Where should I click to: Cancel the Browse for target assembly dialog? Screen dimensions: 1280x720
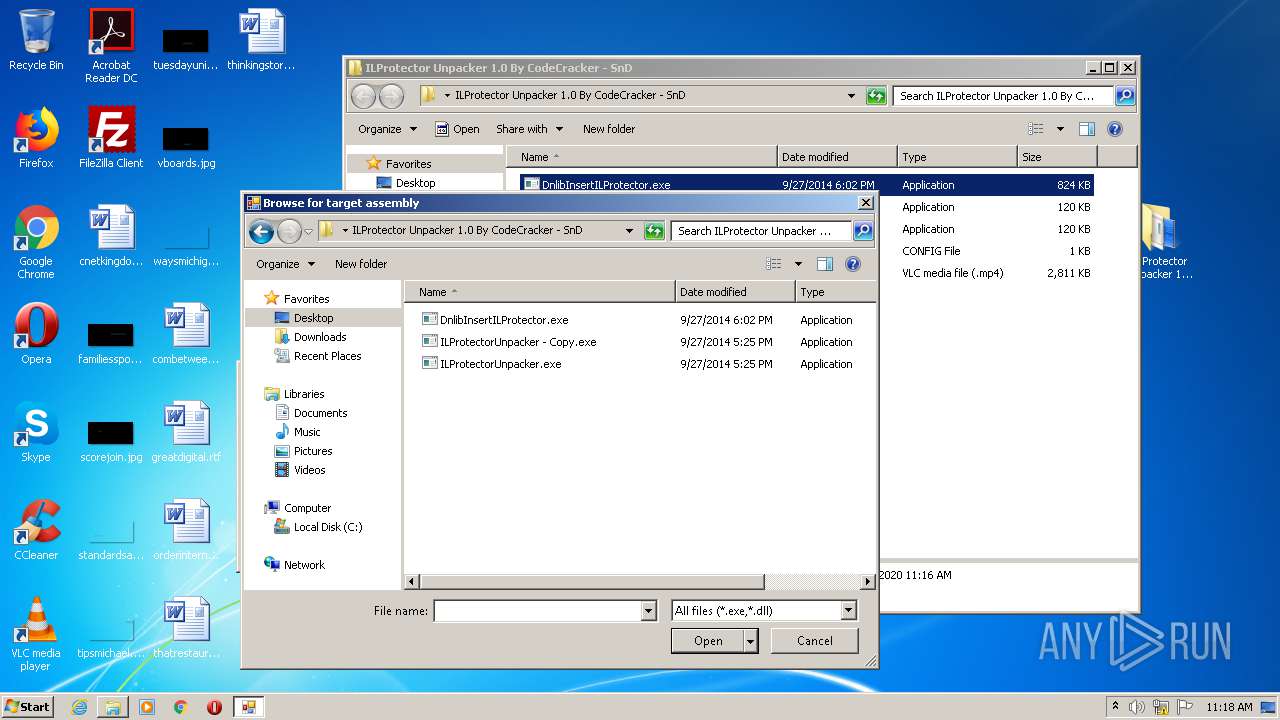(815, 641)
